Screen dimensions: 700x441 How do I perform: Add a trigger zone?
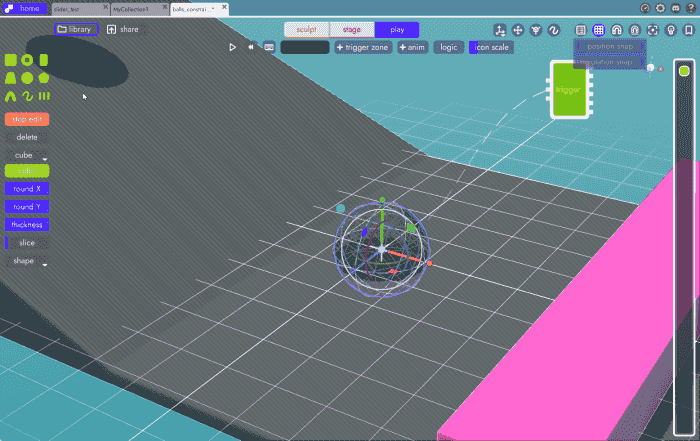coord(364,47)
